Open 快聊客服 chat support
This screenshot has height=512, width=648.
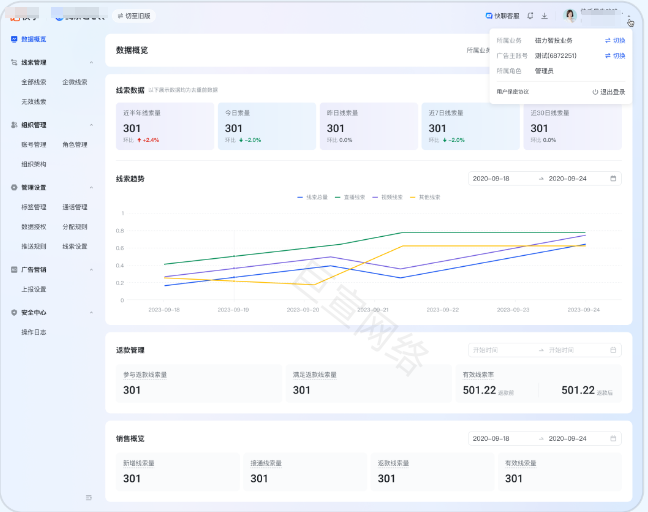503,16
